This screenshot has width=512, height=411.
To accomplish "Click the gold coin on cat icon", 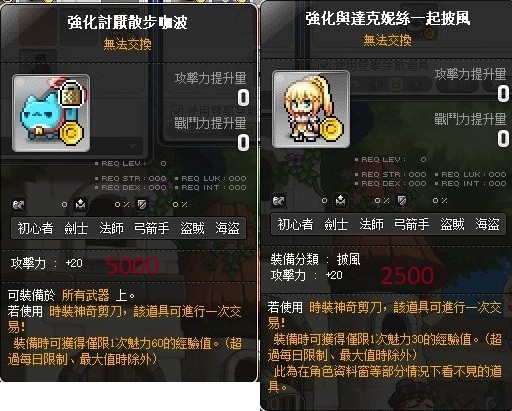I will pyautogui.click(x=71, y=133).
